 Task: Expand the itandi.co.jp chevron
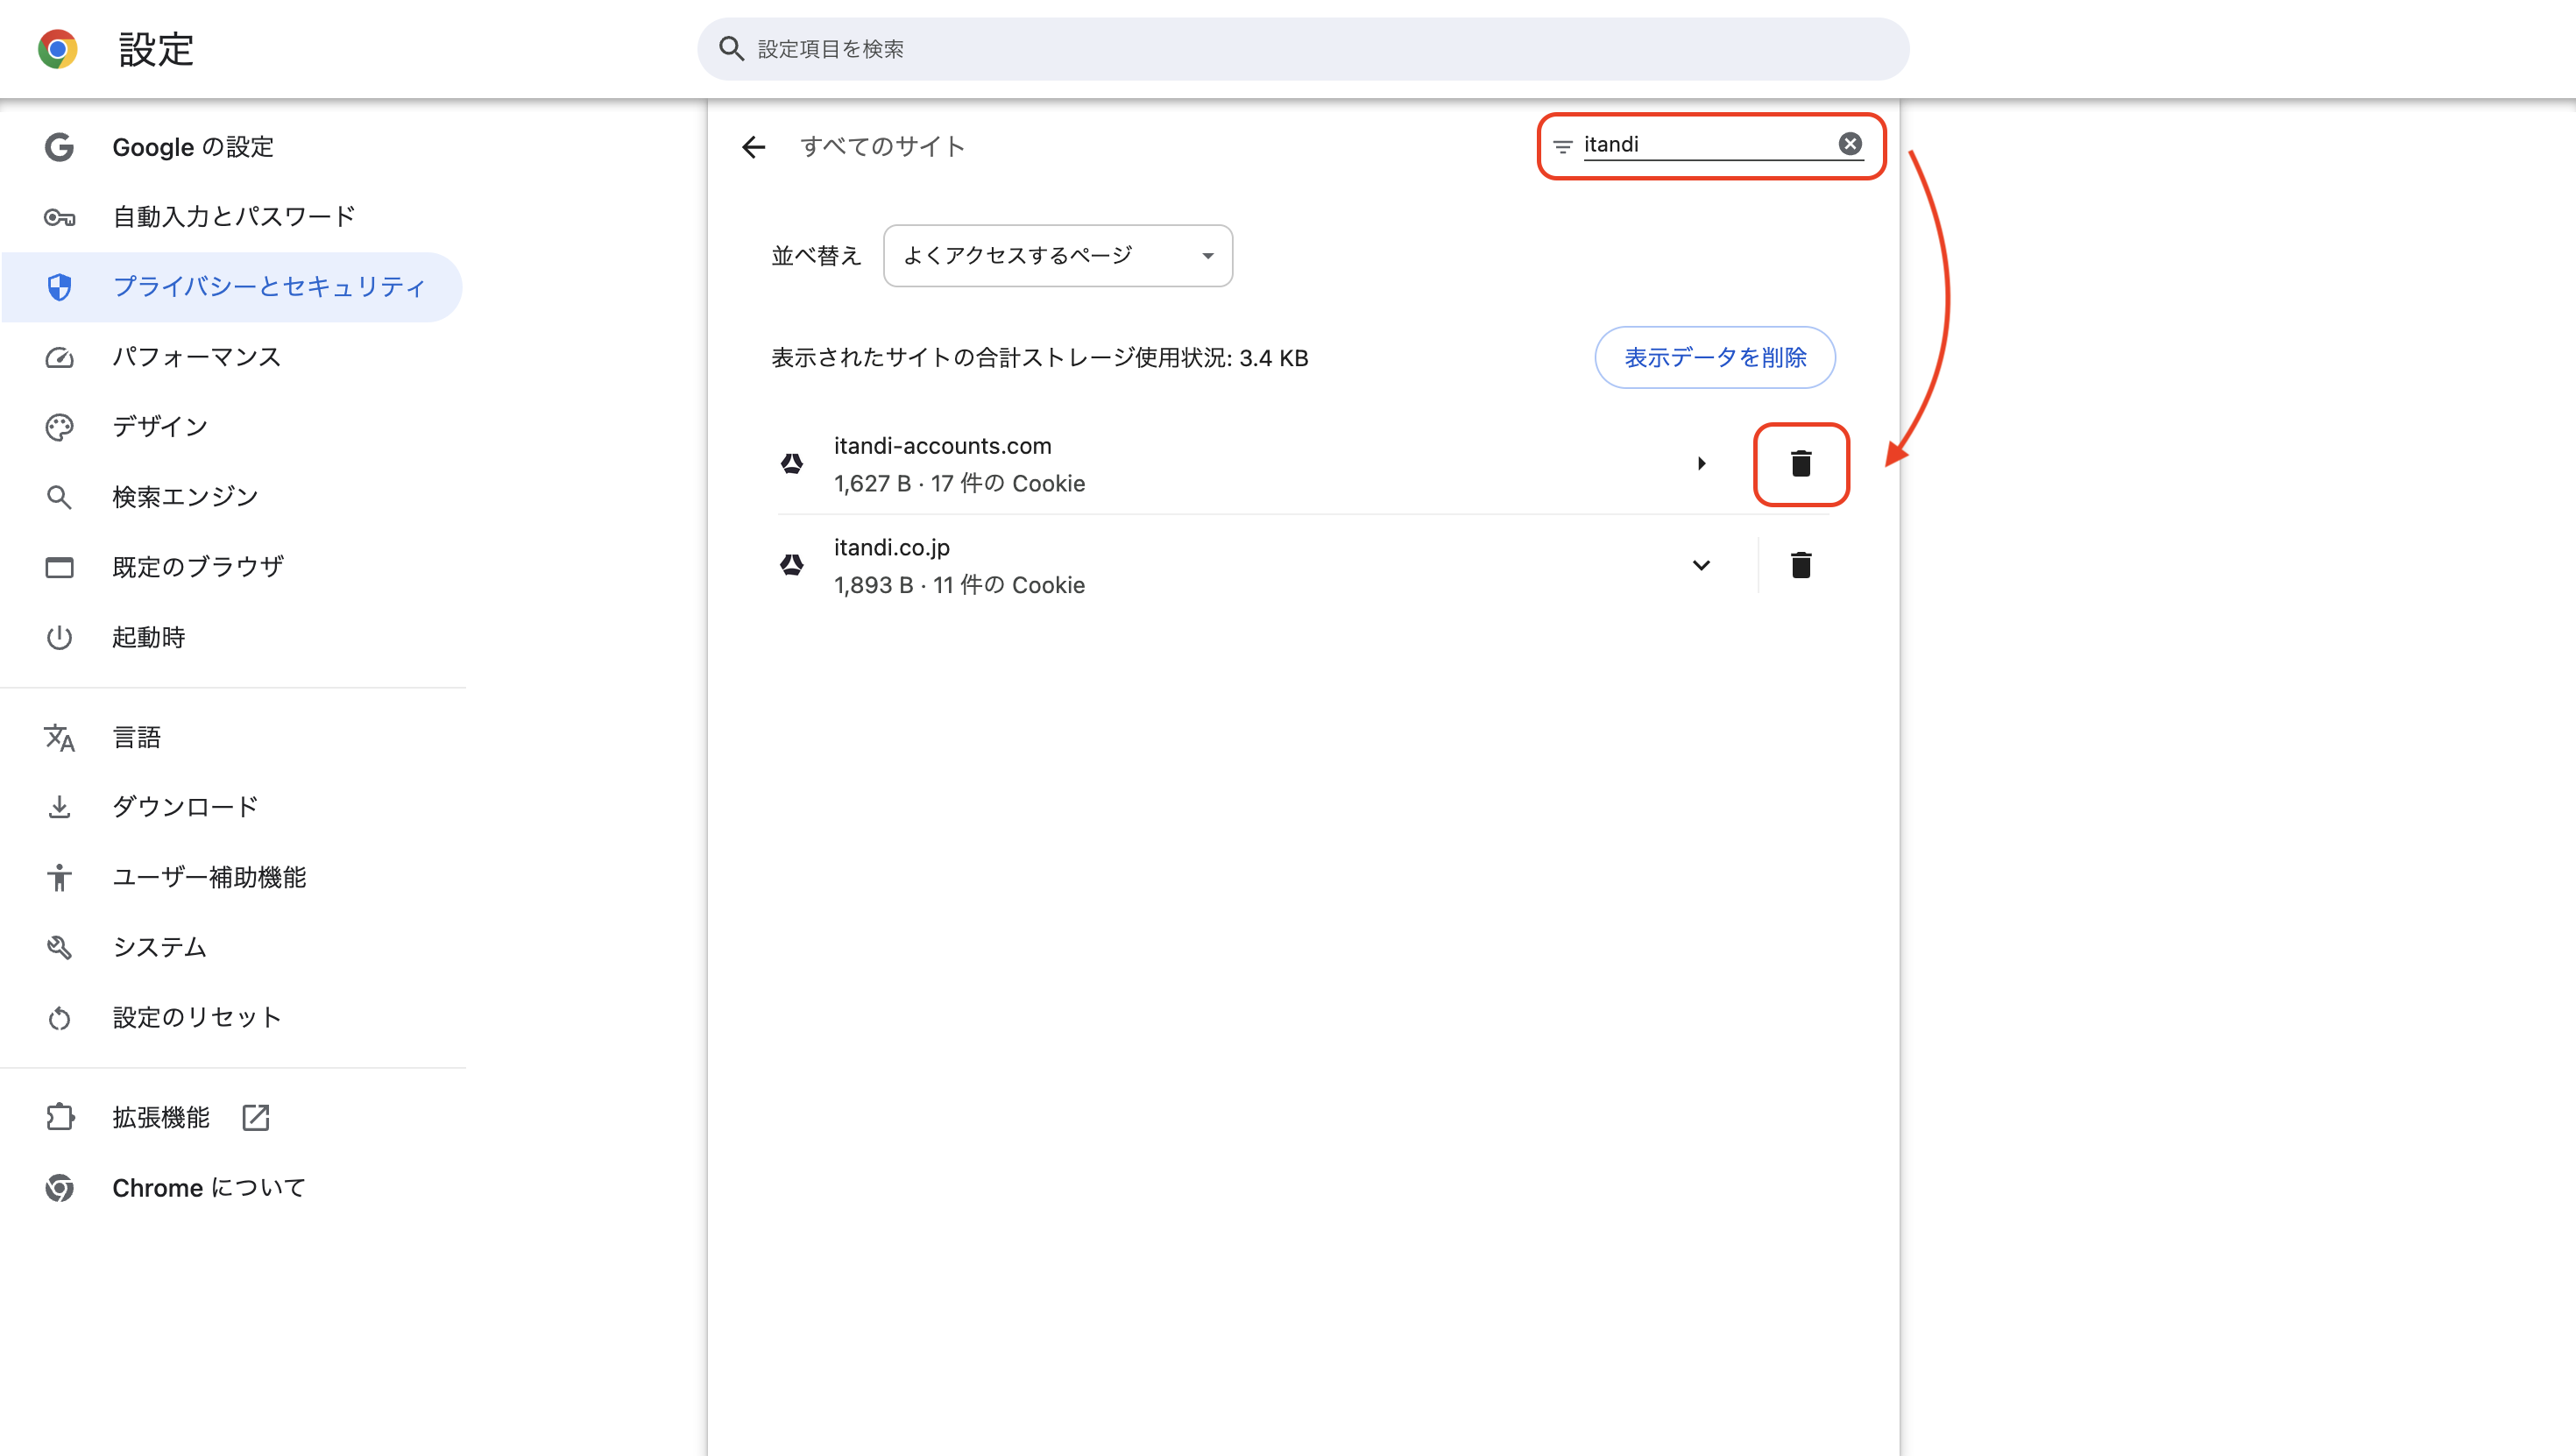[x=1701, y=565]
